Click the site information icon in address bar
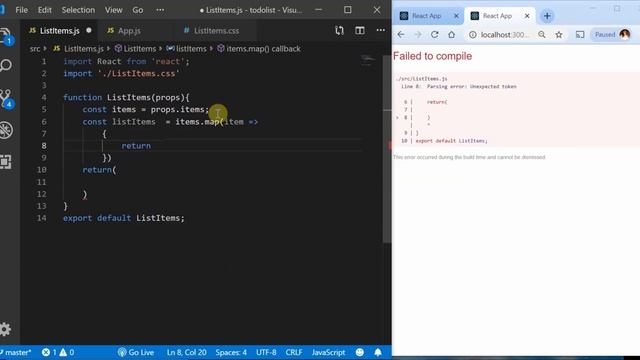 click(472, 35)
